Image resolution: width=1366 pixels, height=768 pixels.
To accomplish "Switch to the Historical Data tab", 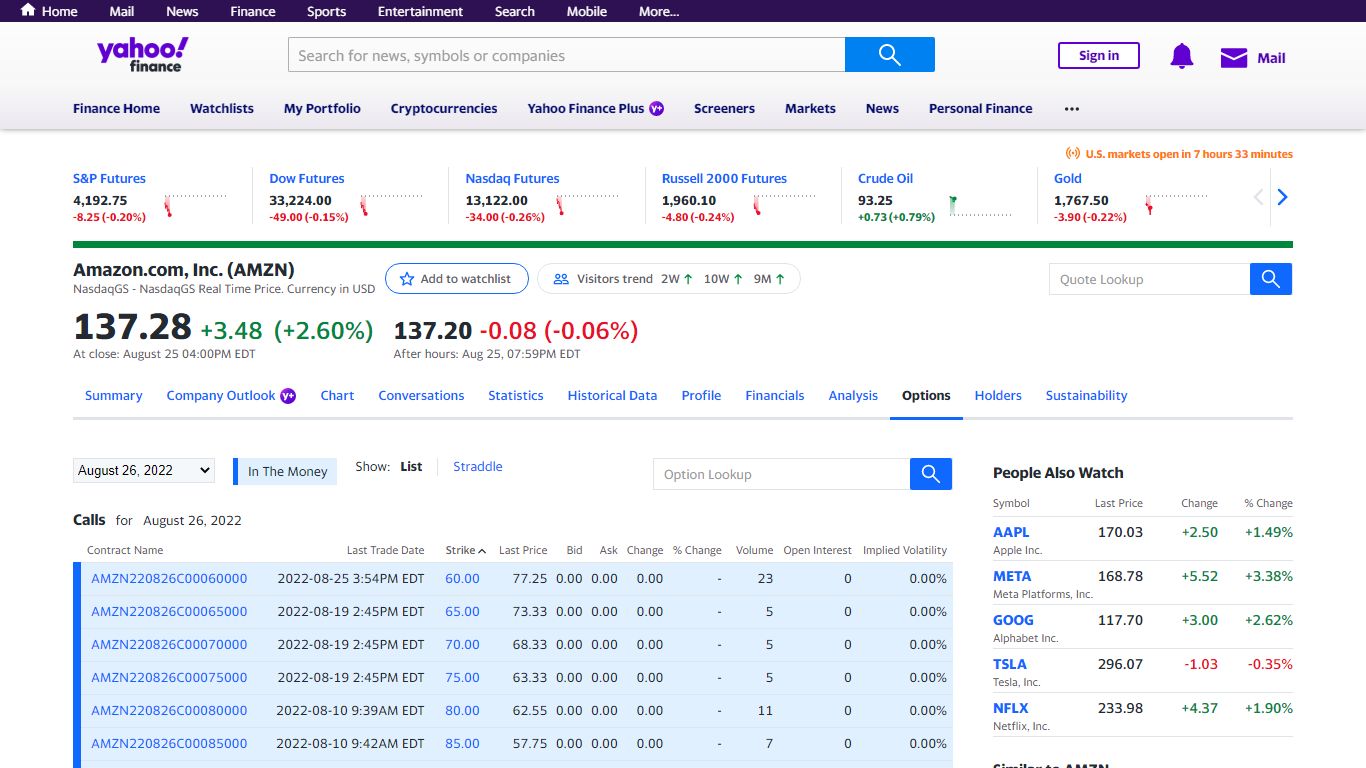I will click(x=612, y=395).
